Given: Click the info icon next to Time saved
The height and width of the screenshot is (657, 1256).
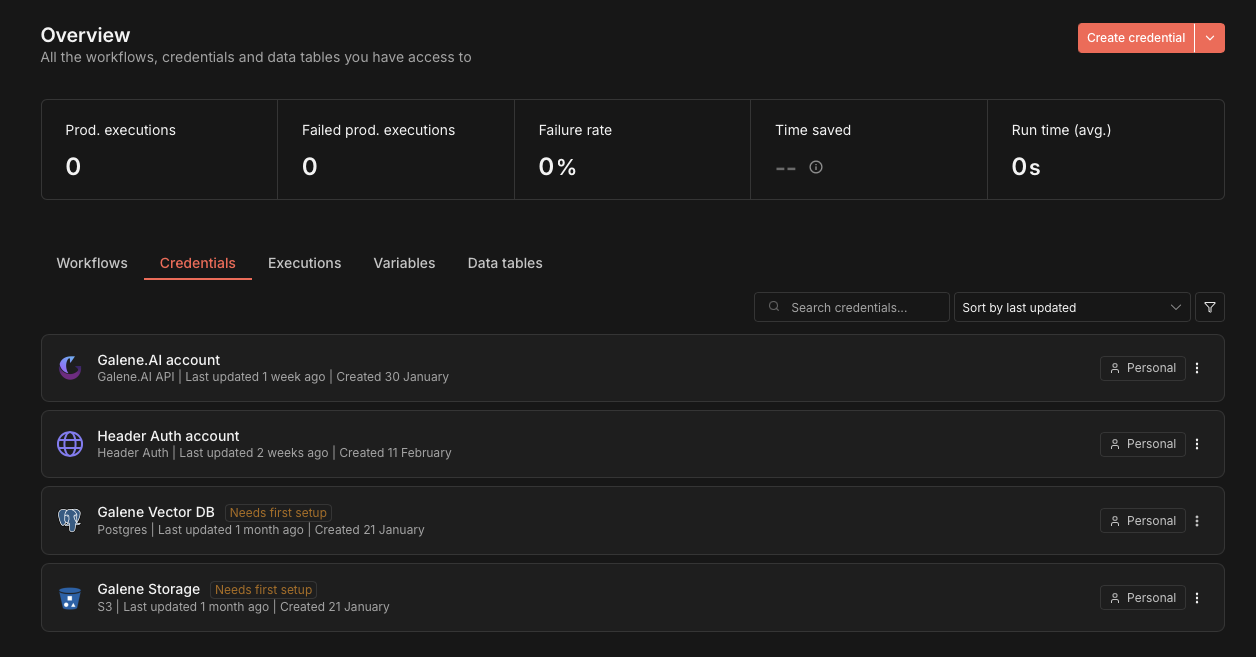Looking at the screenshot, I should click(x=816, y=167).
